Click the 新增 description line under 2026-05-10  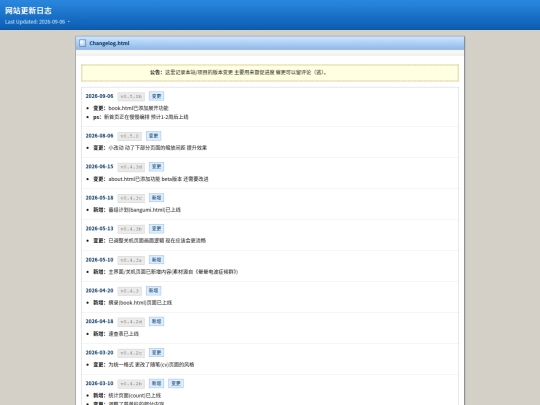165,272
